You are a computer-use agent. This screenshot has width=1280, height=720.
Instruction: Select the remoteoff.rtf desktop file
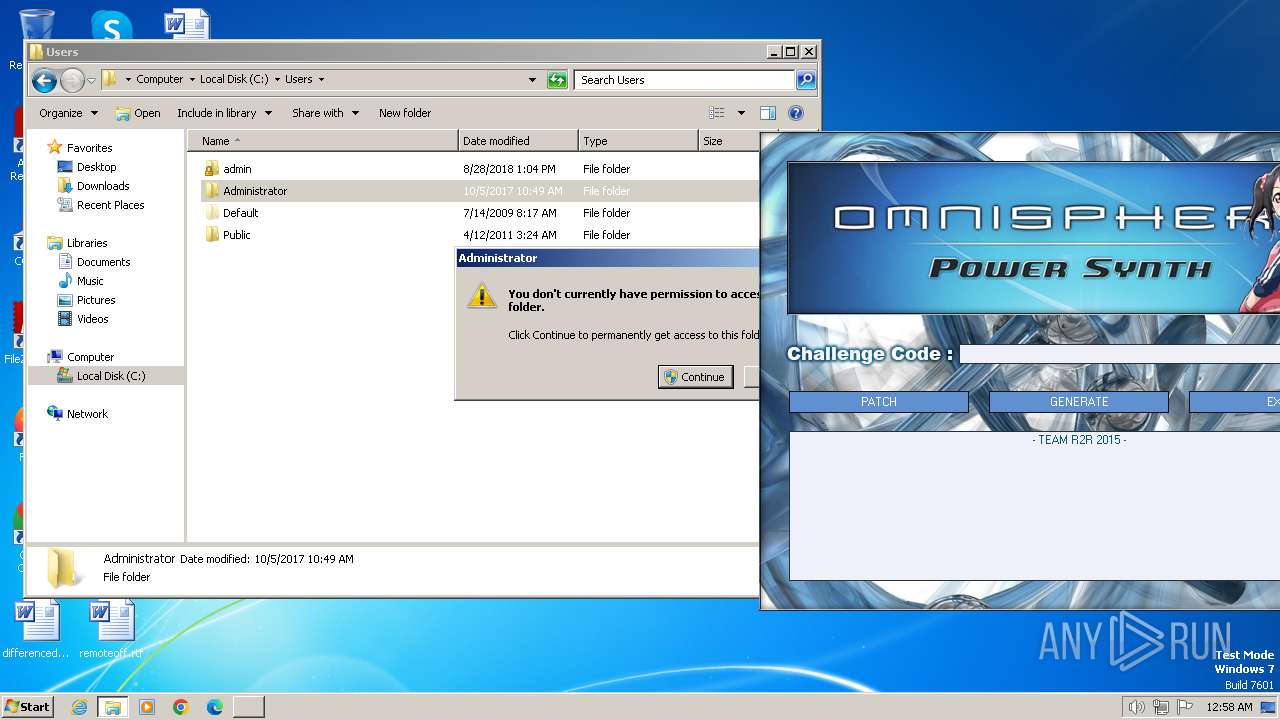click(x=111, y=630)
